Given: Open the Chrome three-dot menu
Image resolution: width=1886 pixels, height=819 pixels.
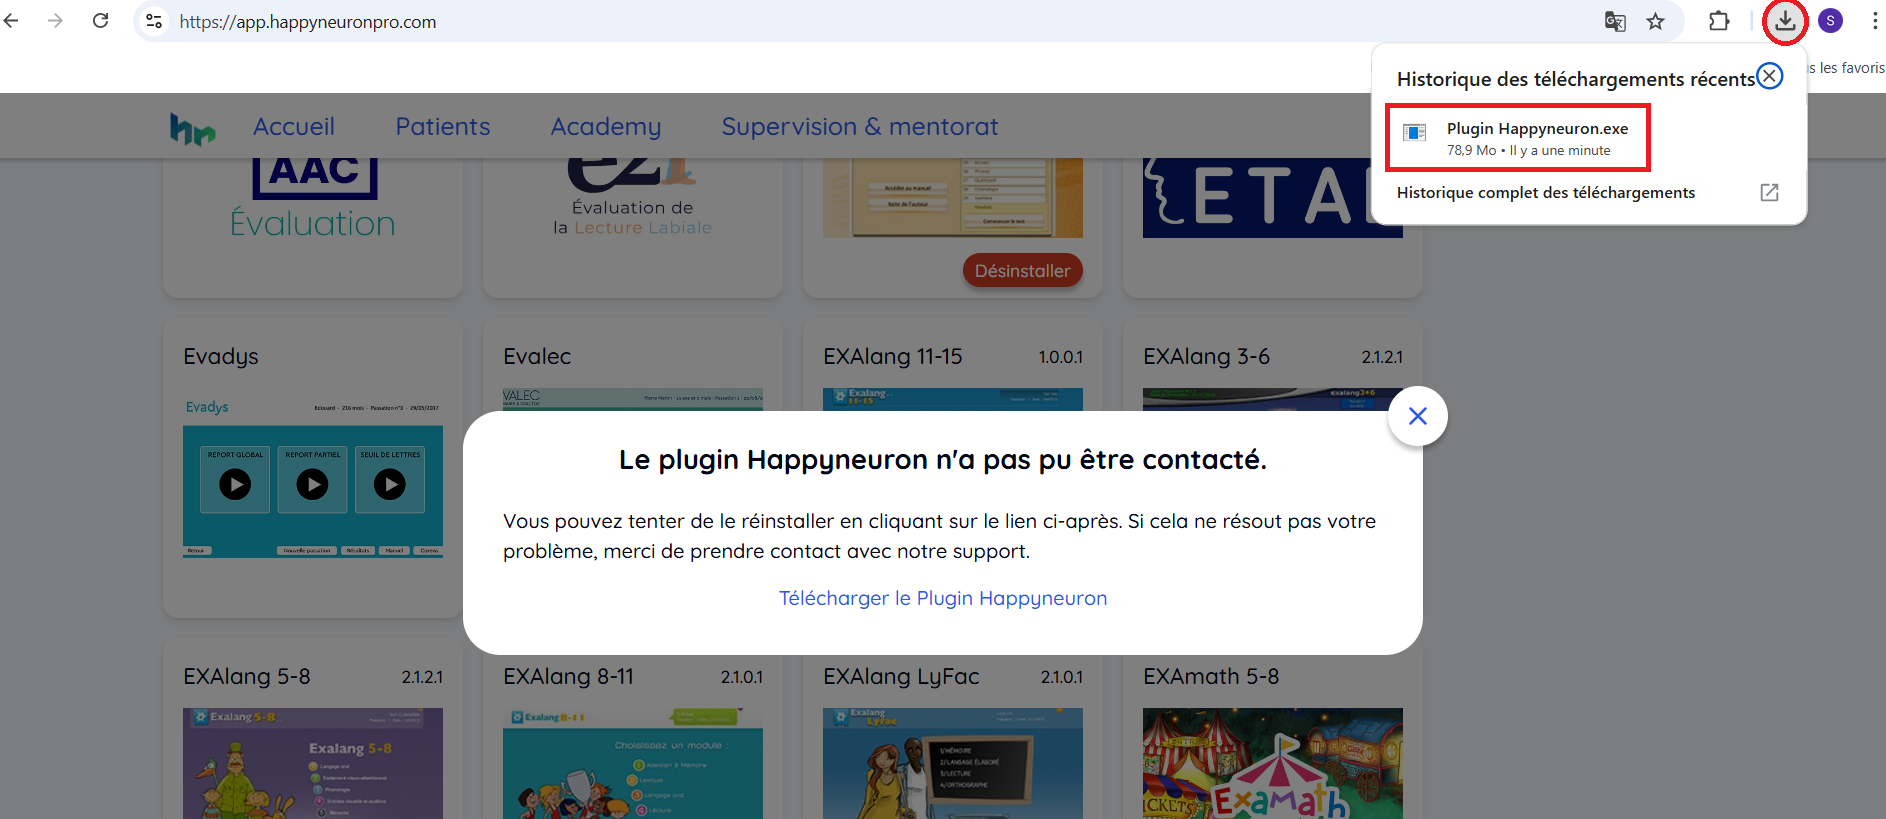Looking at the screenshot, I should pyautogui.click(x=1874, y=21).
